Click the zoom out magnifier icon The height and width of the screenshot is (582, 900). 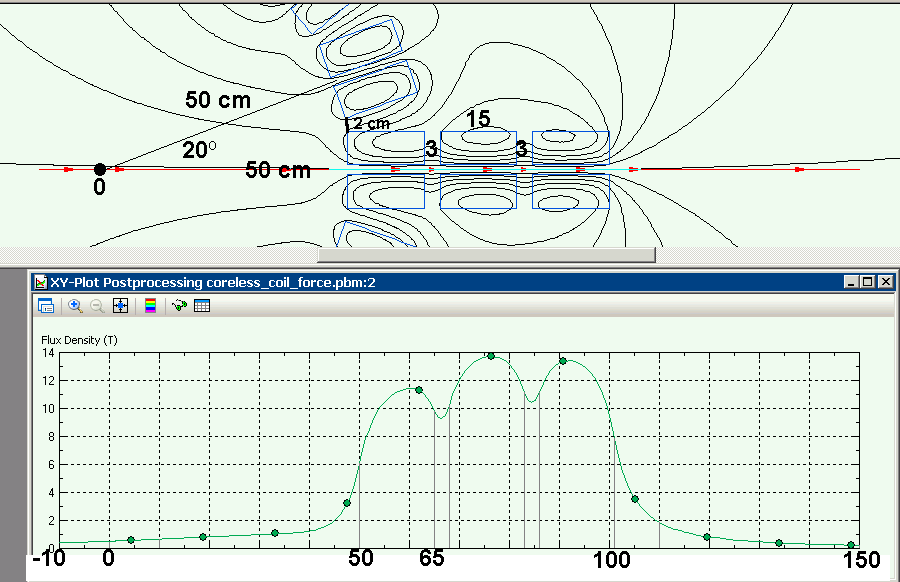pos(97,306)
